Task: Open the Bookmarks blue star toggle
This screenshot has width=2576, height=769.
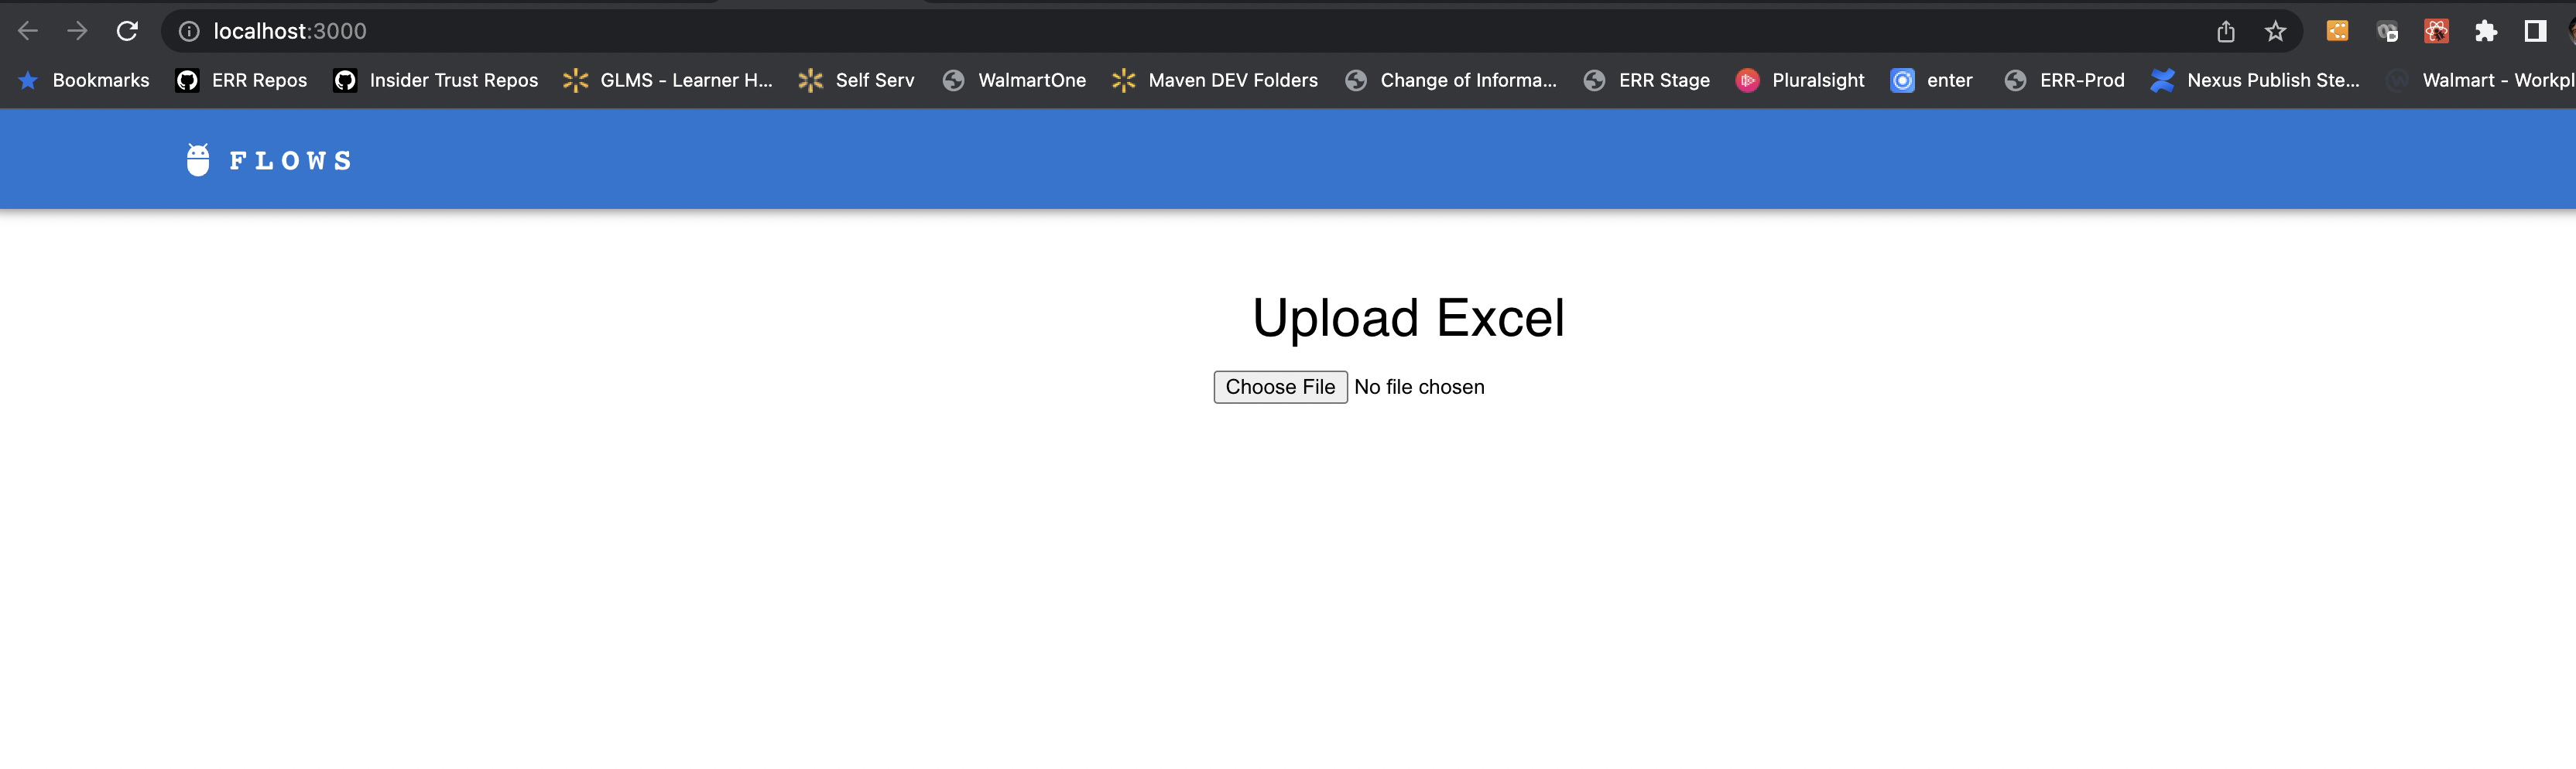Action: (27, 80)
